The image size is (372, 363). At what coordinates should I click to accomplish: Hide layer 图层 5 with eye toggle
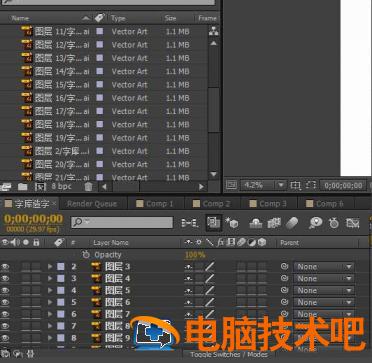pos(5,290)
